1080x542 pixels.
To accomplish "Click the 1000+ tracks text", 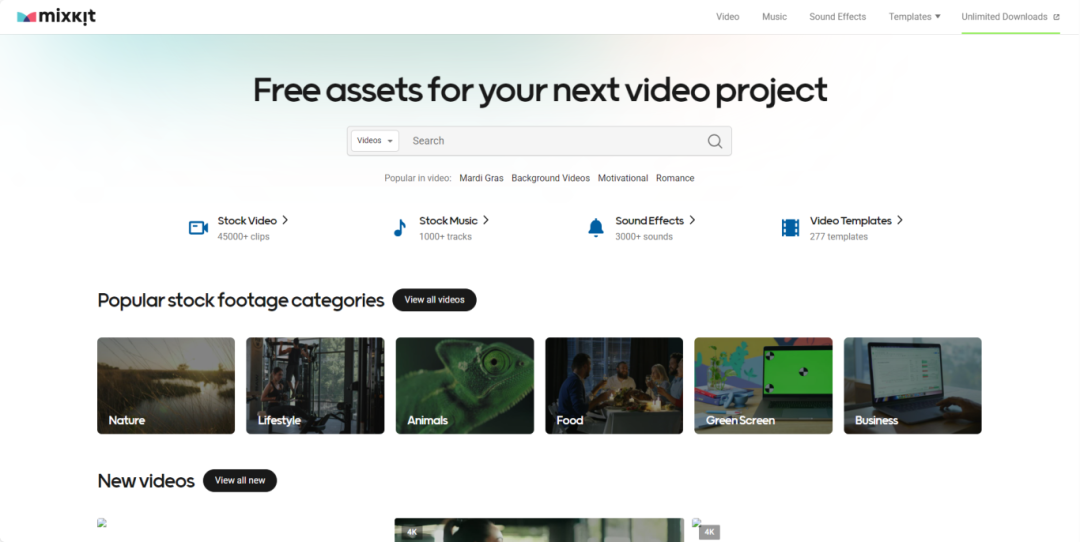I will pos(446,237).
